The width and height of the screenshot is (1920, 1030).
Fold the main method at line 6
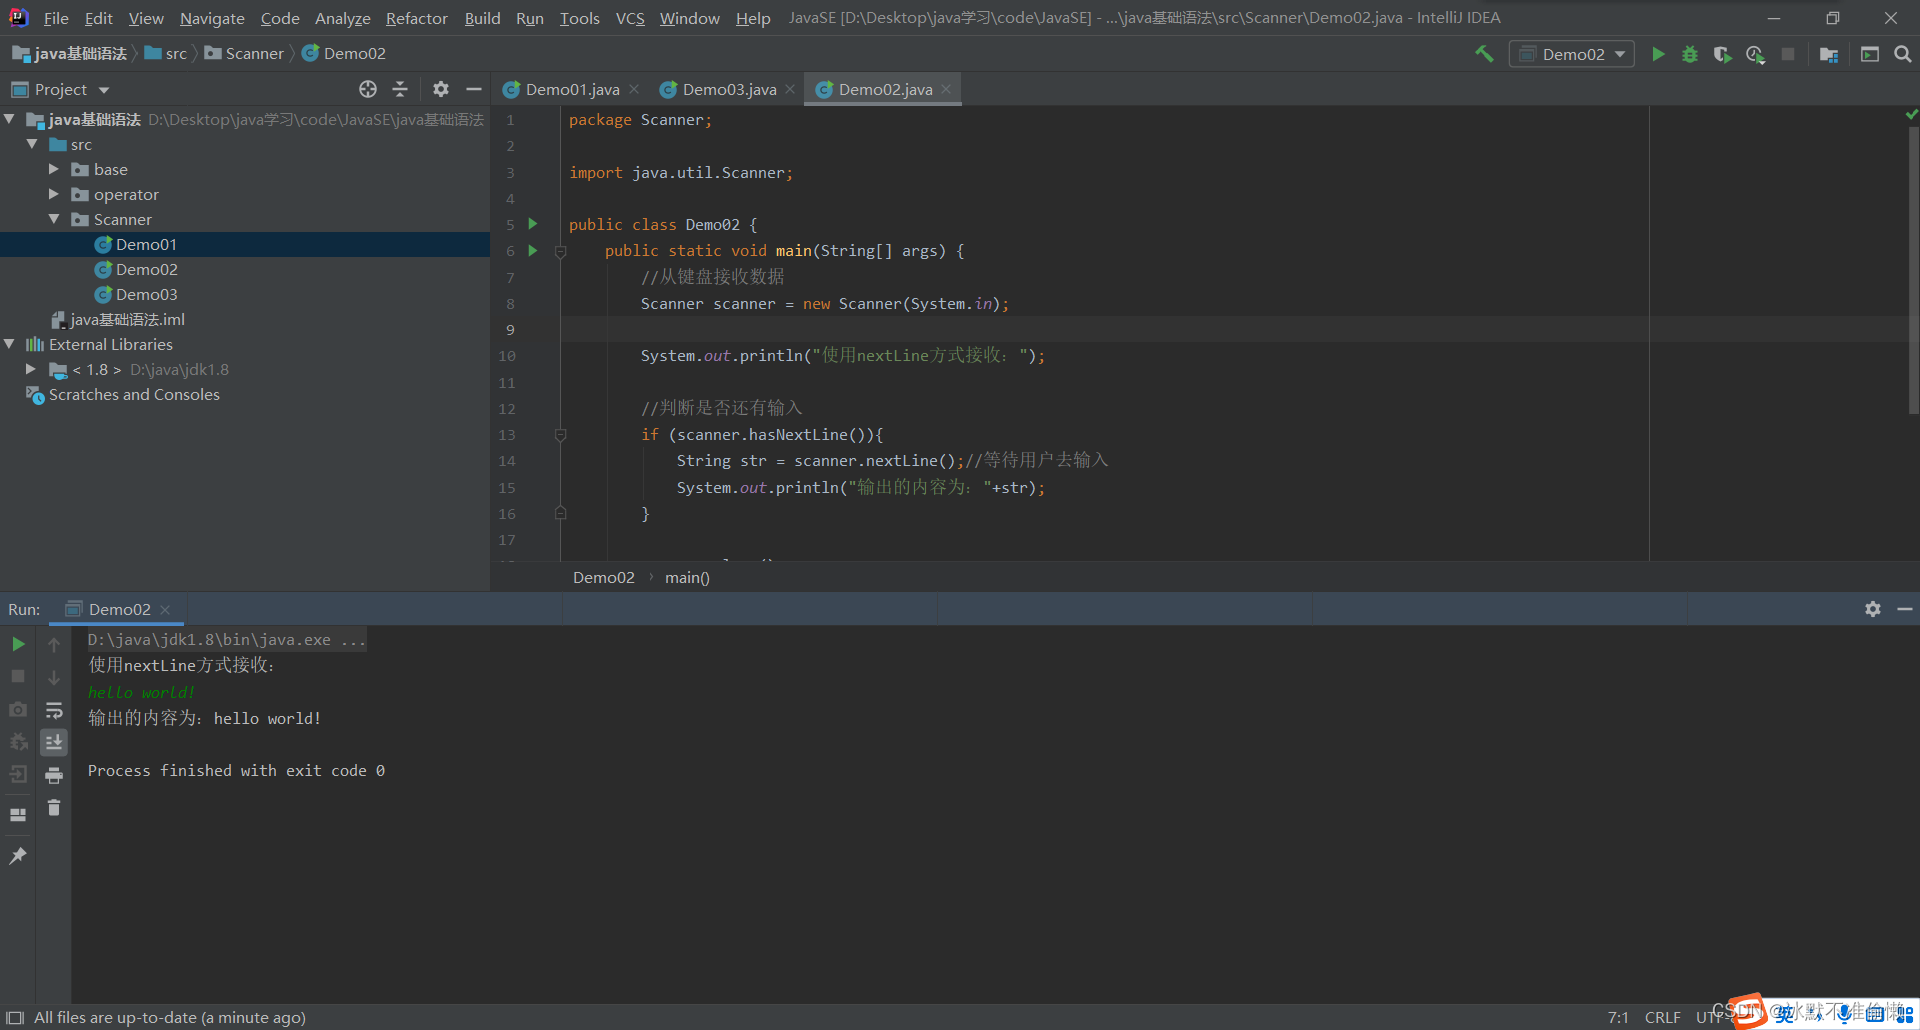(561, 251)
